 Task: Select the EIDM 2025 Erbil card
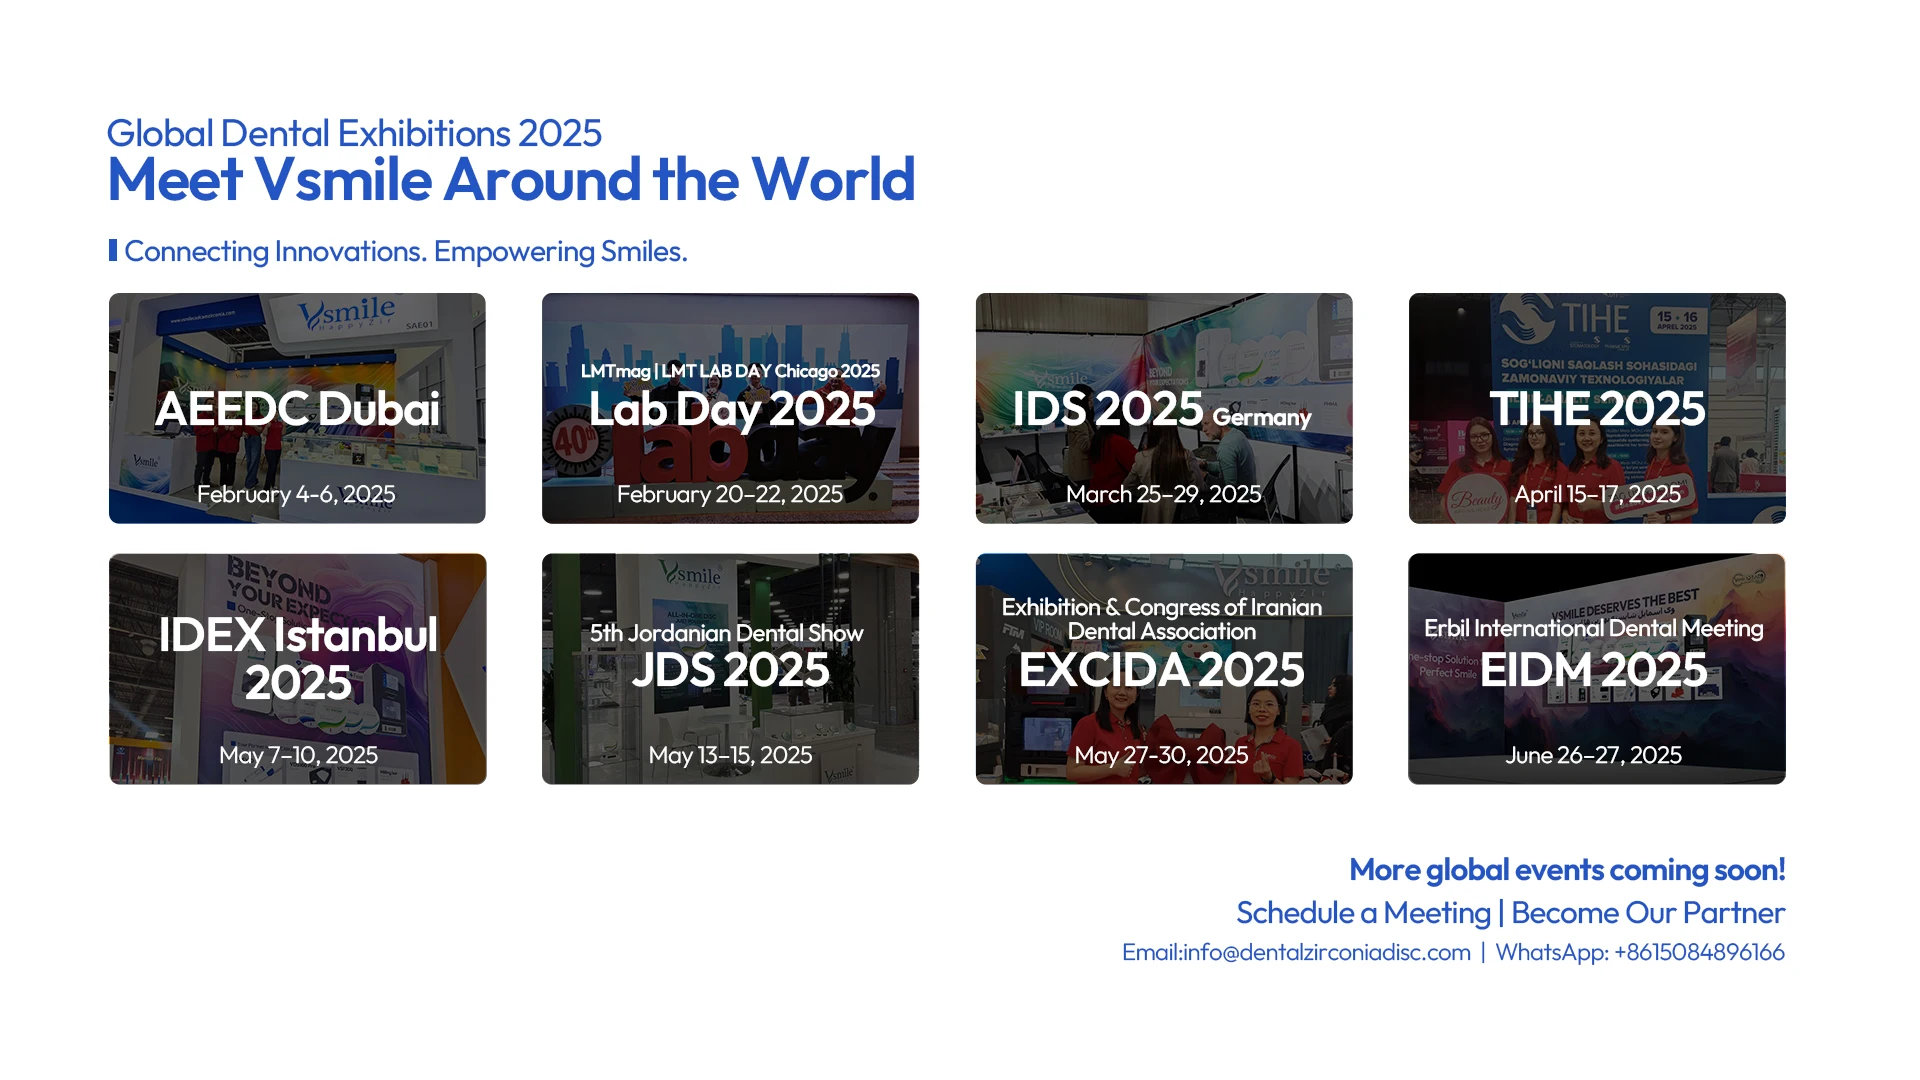[1597, 668]
